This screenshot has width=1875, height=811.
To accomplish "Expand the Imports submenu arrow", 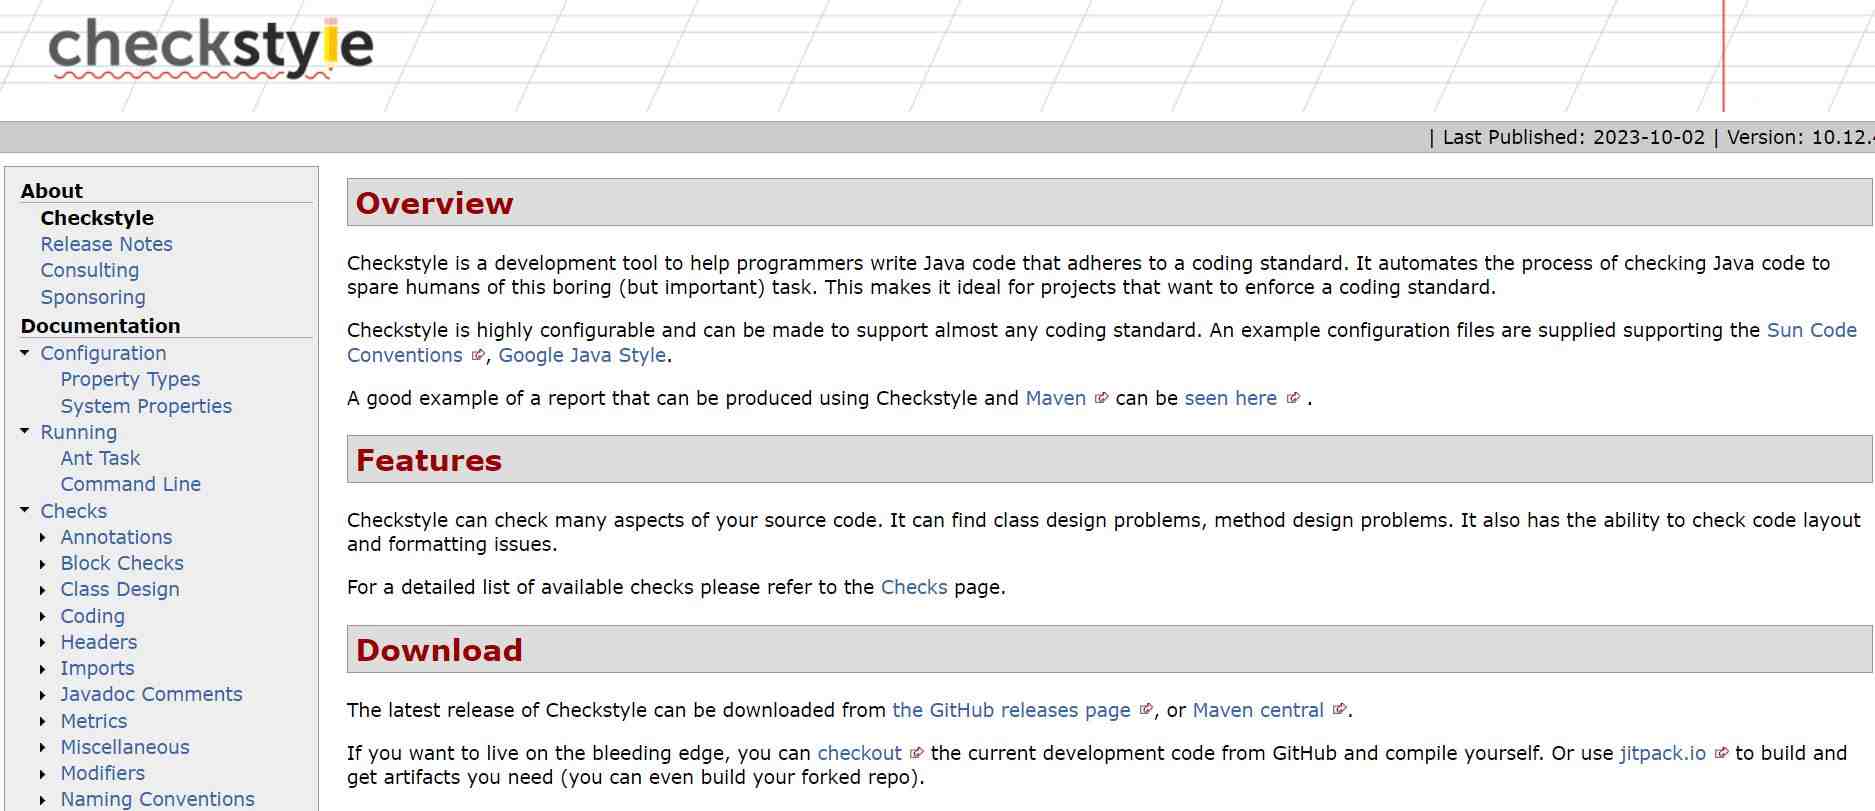I will click(43, 669).
